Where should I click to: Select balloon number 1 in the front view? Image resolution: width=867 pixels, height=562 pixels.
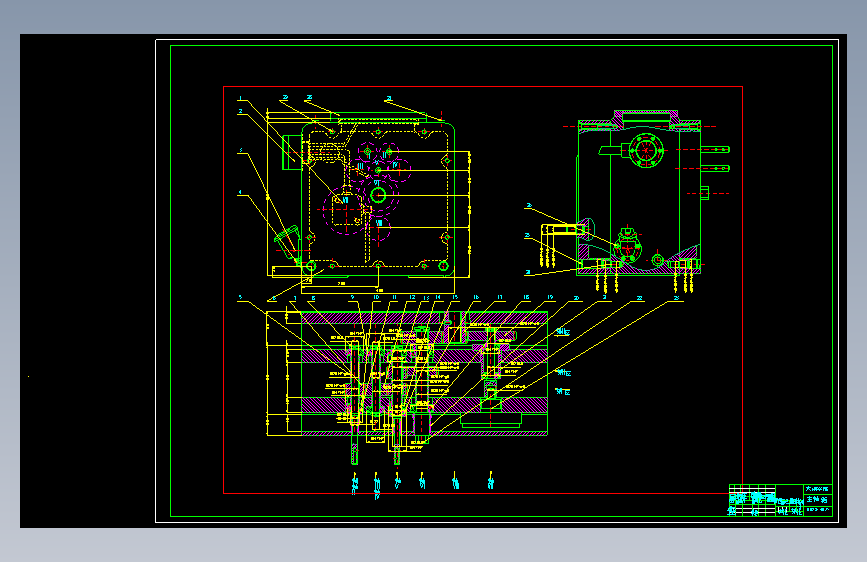pyautogui.click(x=240, y=98)
